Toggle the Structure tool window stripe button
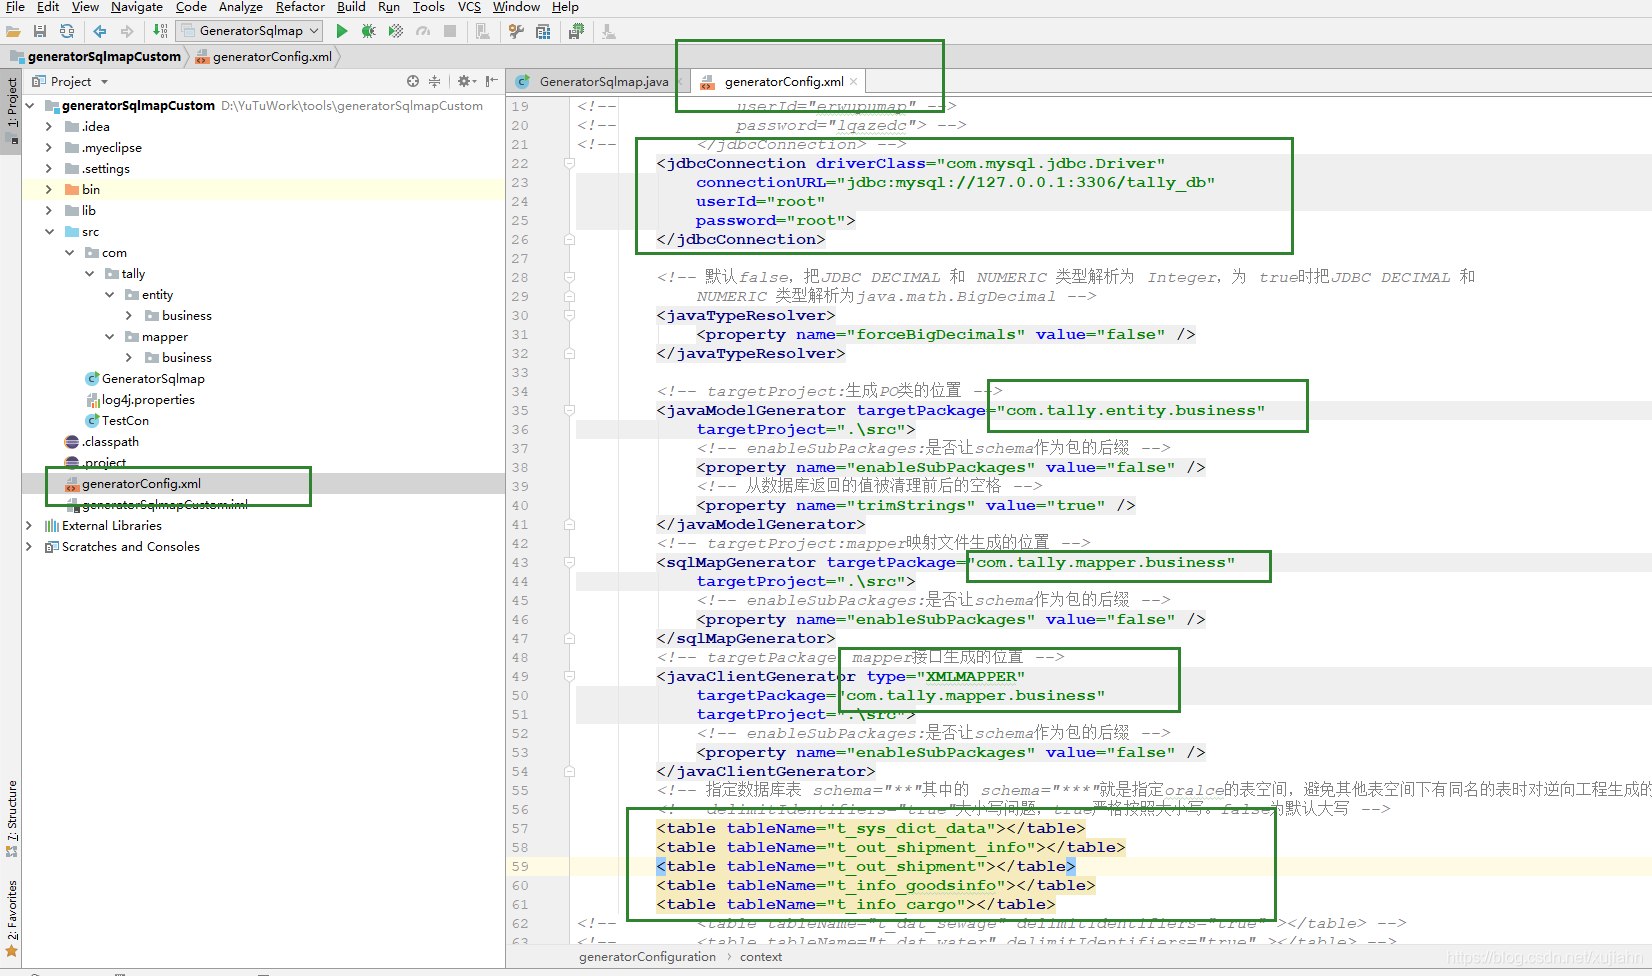The width and height of the screenshot is (1652, 976). click(x=12, y=818)
